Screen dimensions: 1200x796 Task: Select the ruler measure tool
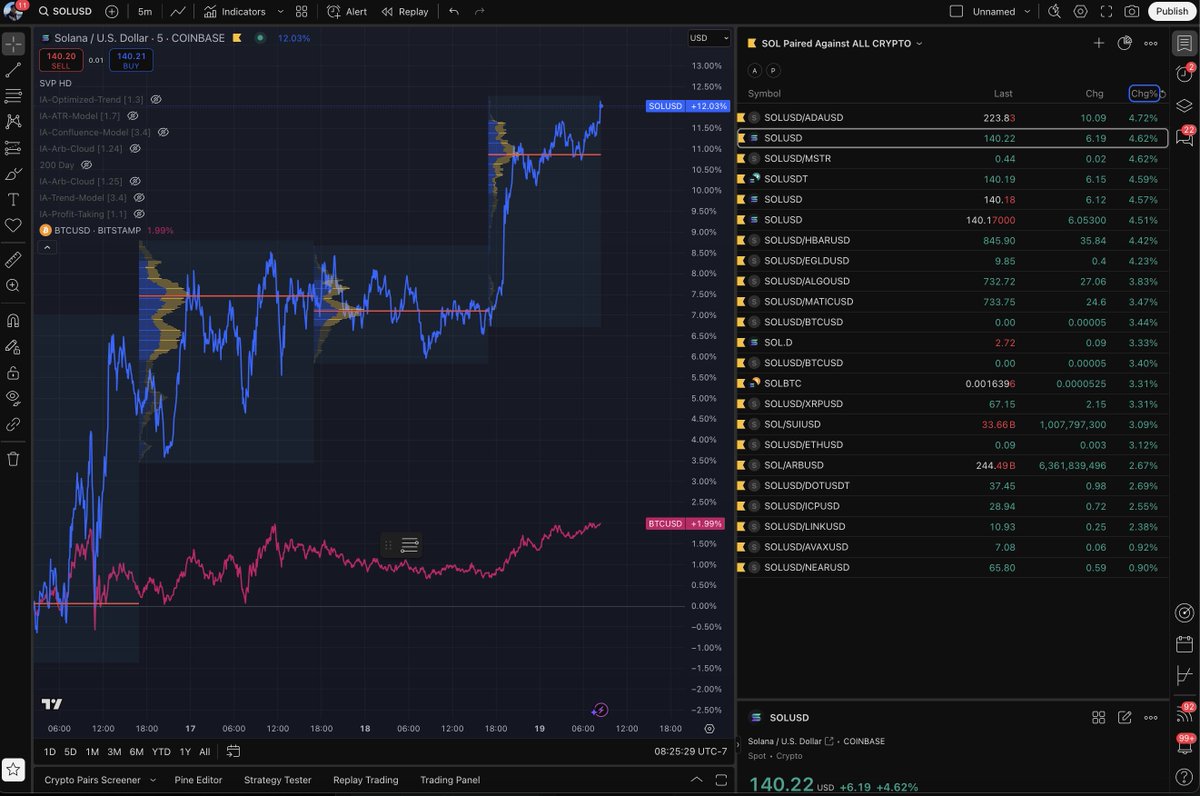coord(13,260)
